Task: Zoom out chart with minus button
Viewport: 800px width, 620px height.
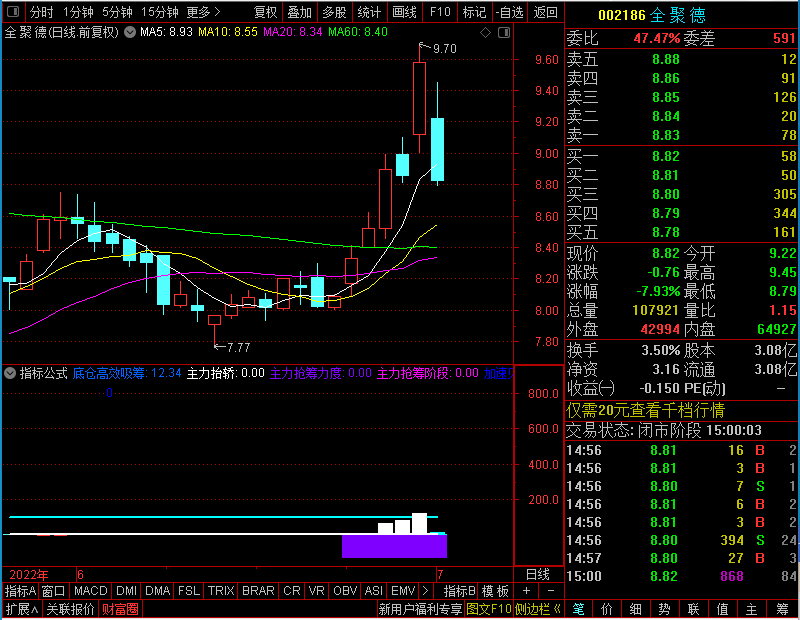Action: [551, 591]
